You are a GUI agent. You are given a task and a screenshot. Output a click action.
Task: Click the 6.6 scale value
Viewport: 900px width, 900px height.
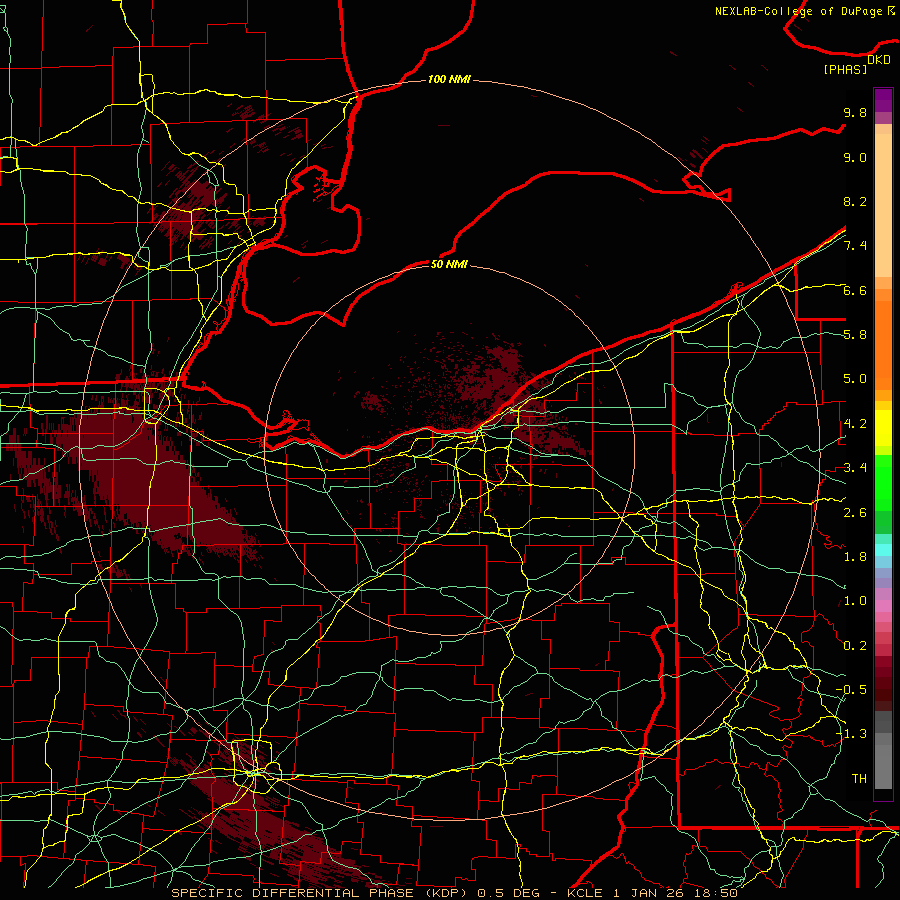[x=855, y=290]
